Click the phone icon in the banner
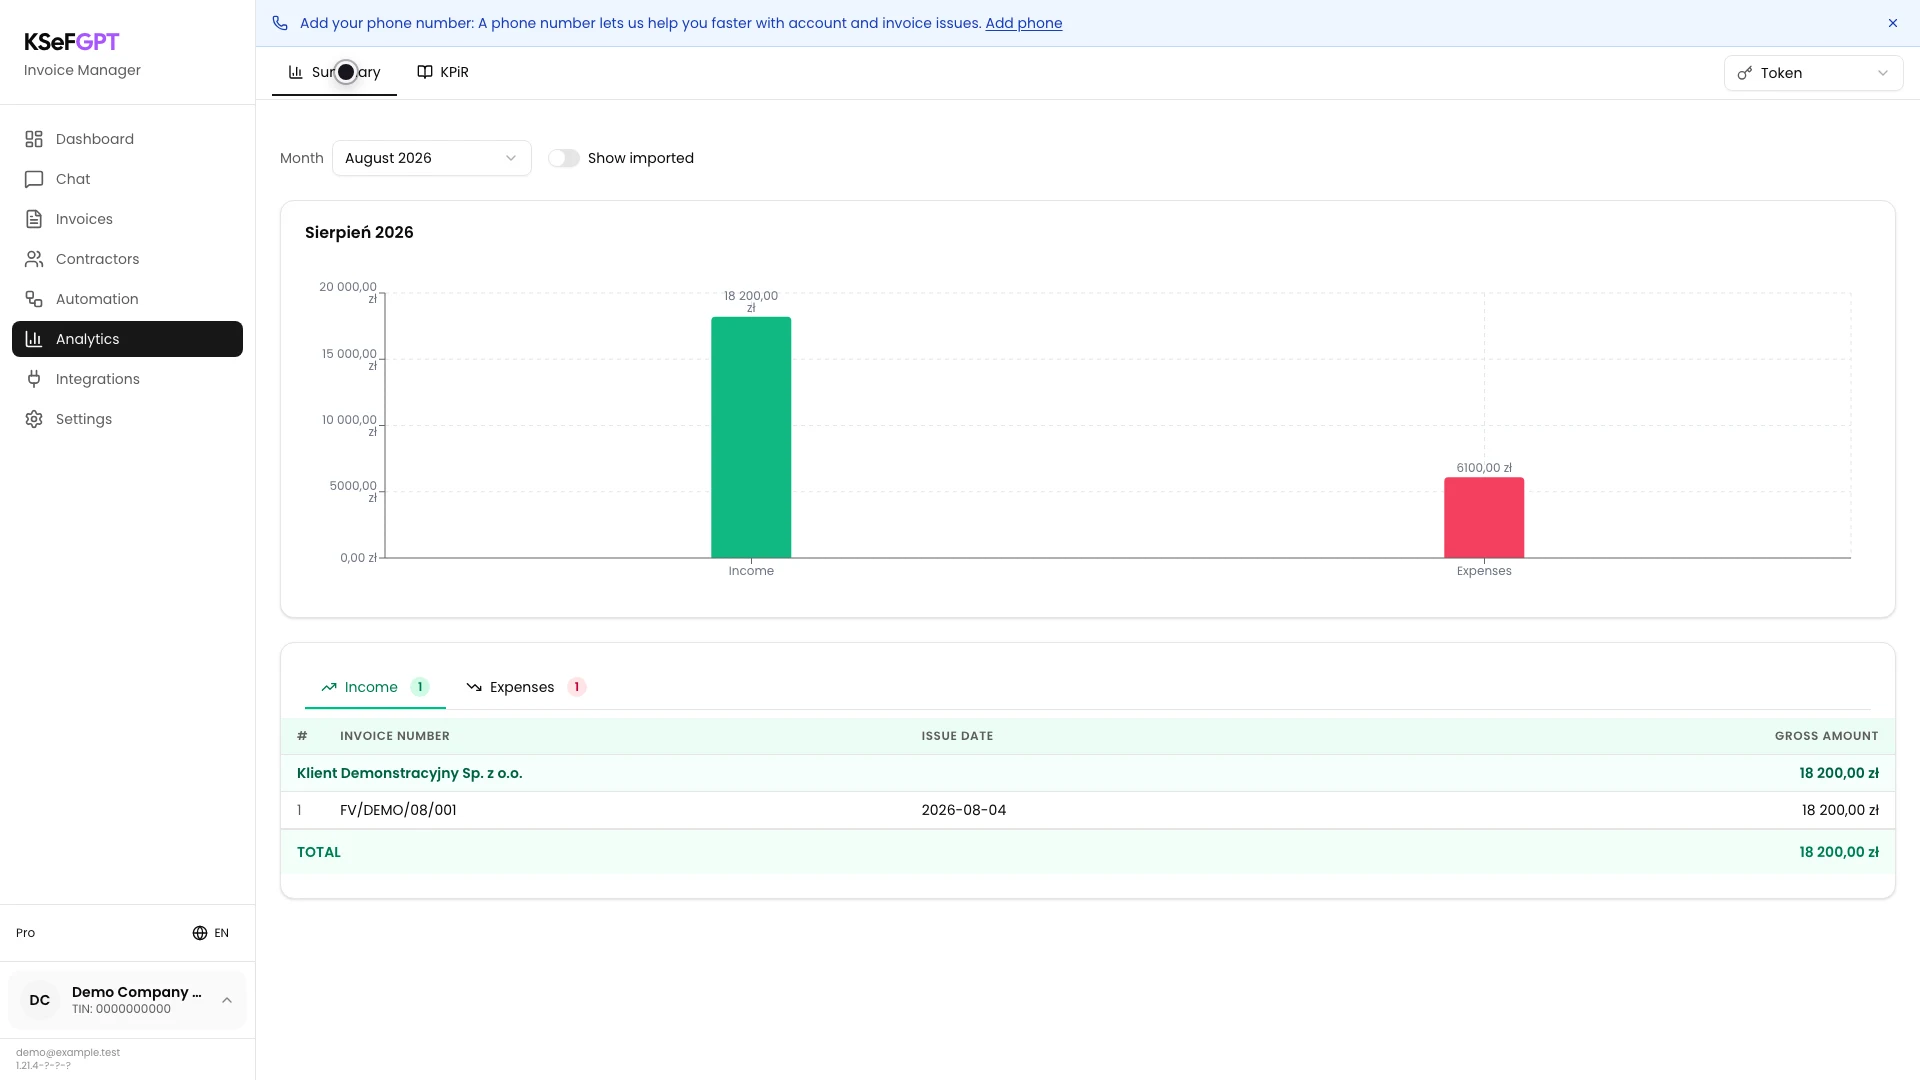Screen dimensions: 1920x1080 click(x=280, y=23)
